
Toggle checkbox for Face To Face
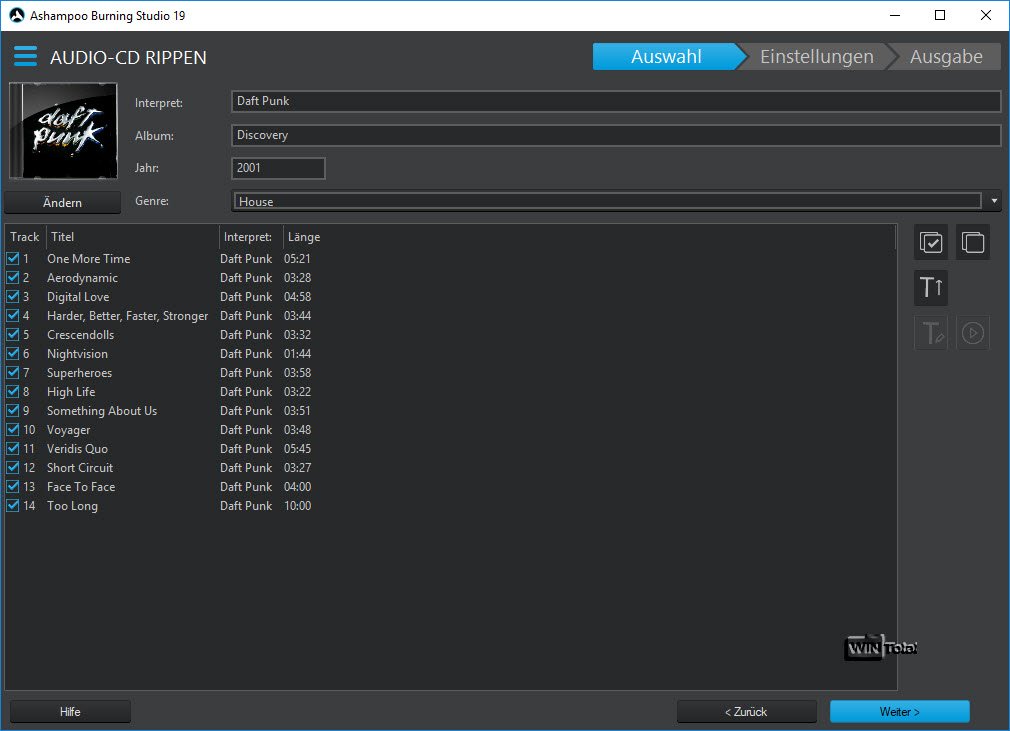[13, 486]
